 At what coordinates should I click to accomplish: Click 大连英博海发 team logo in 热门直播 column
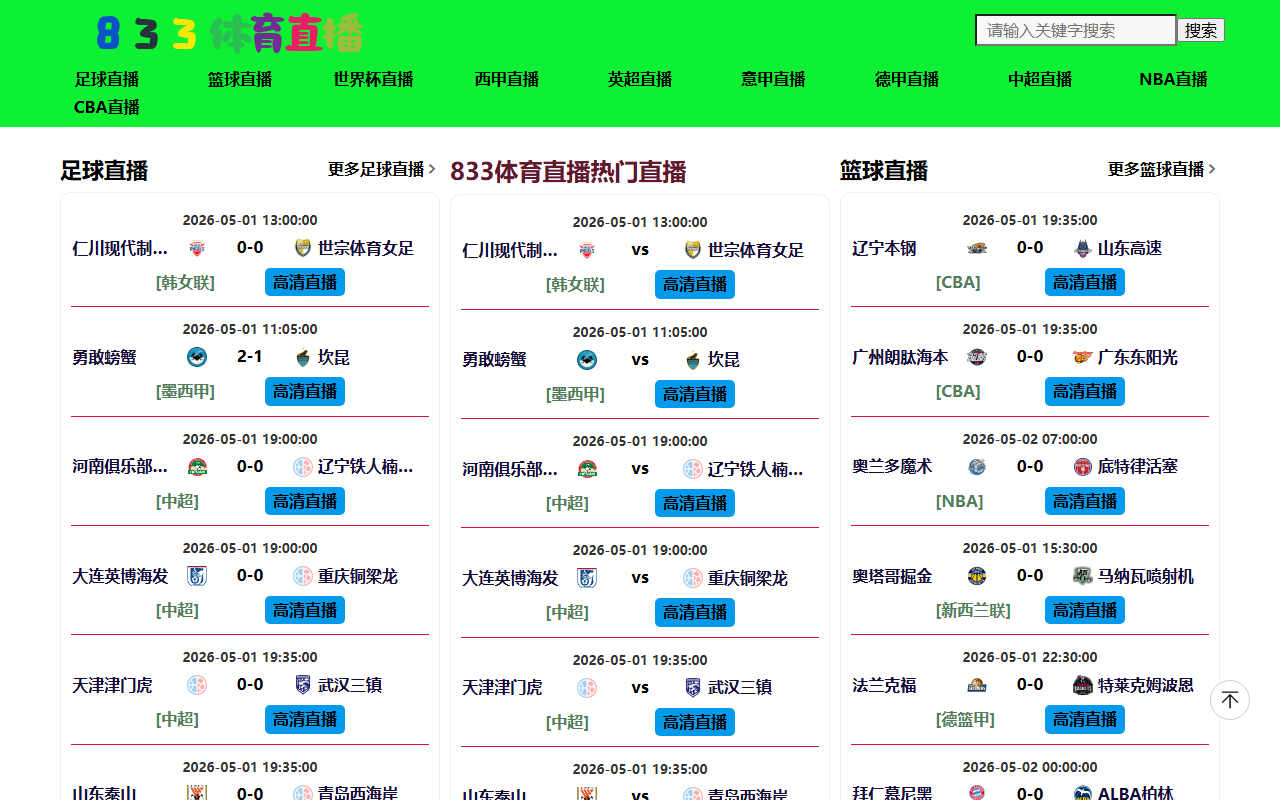tap(587, 578)
